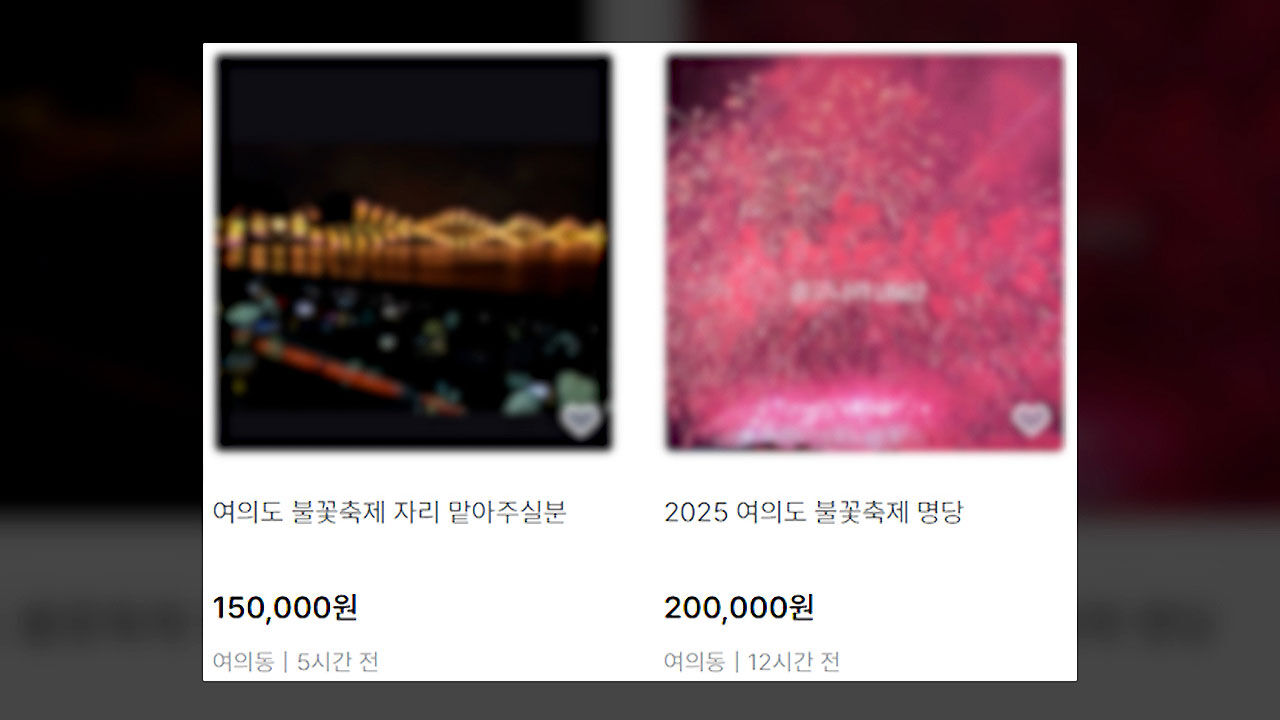Select the 150,000원 price
This screenshot has width=1280, height=720.
click(285, 607)
